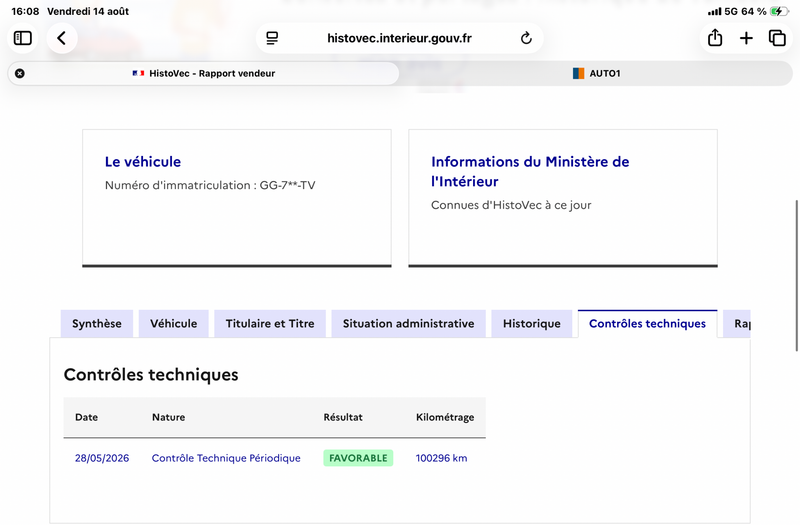The width and height of the screenshot is (800, 525).
Task: Click the green FAVORABLE badge
Action: click(x=358, y=458)
